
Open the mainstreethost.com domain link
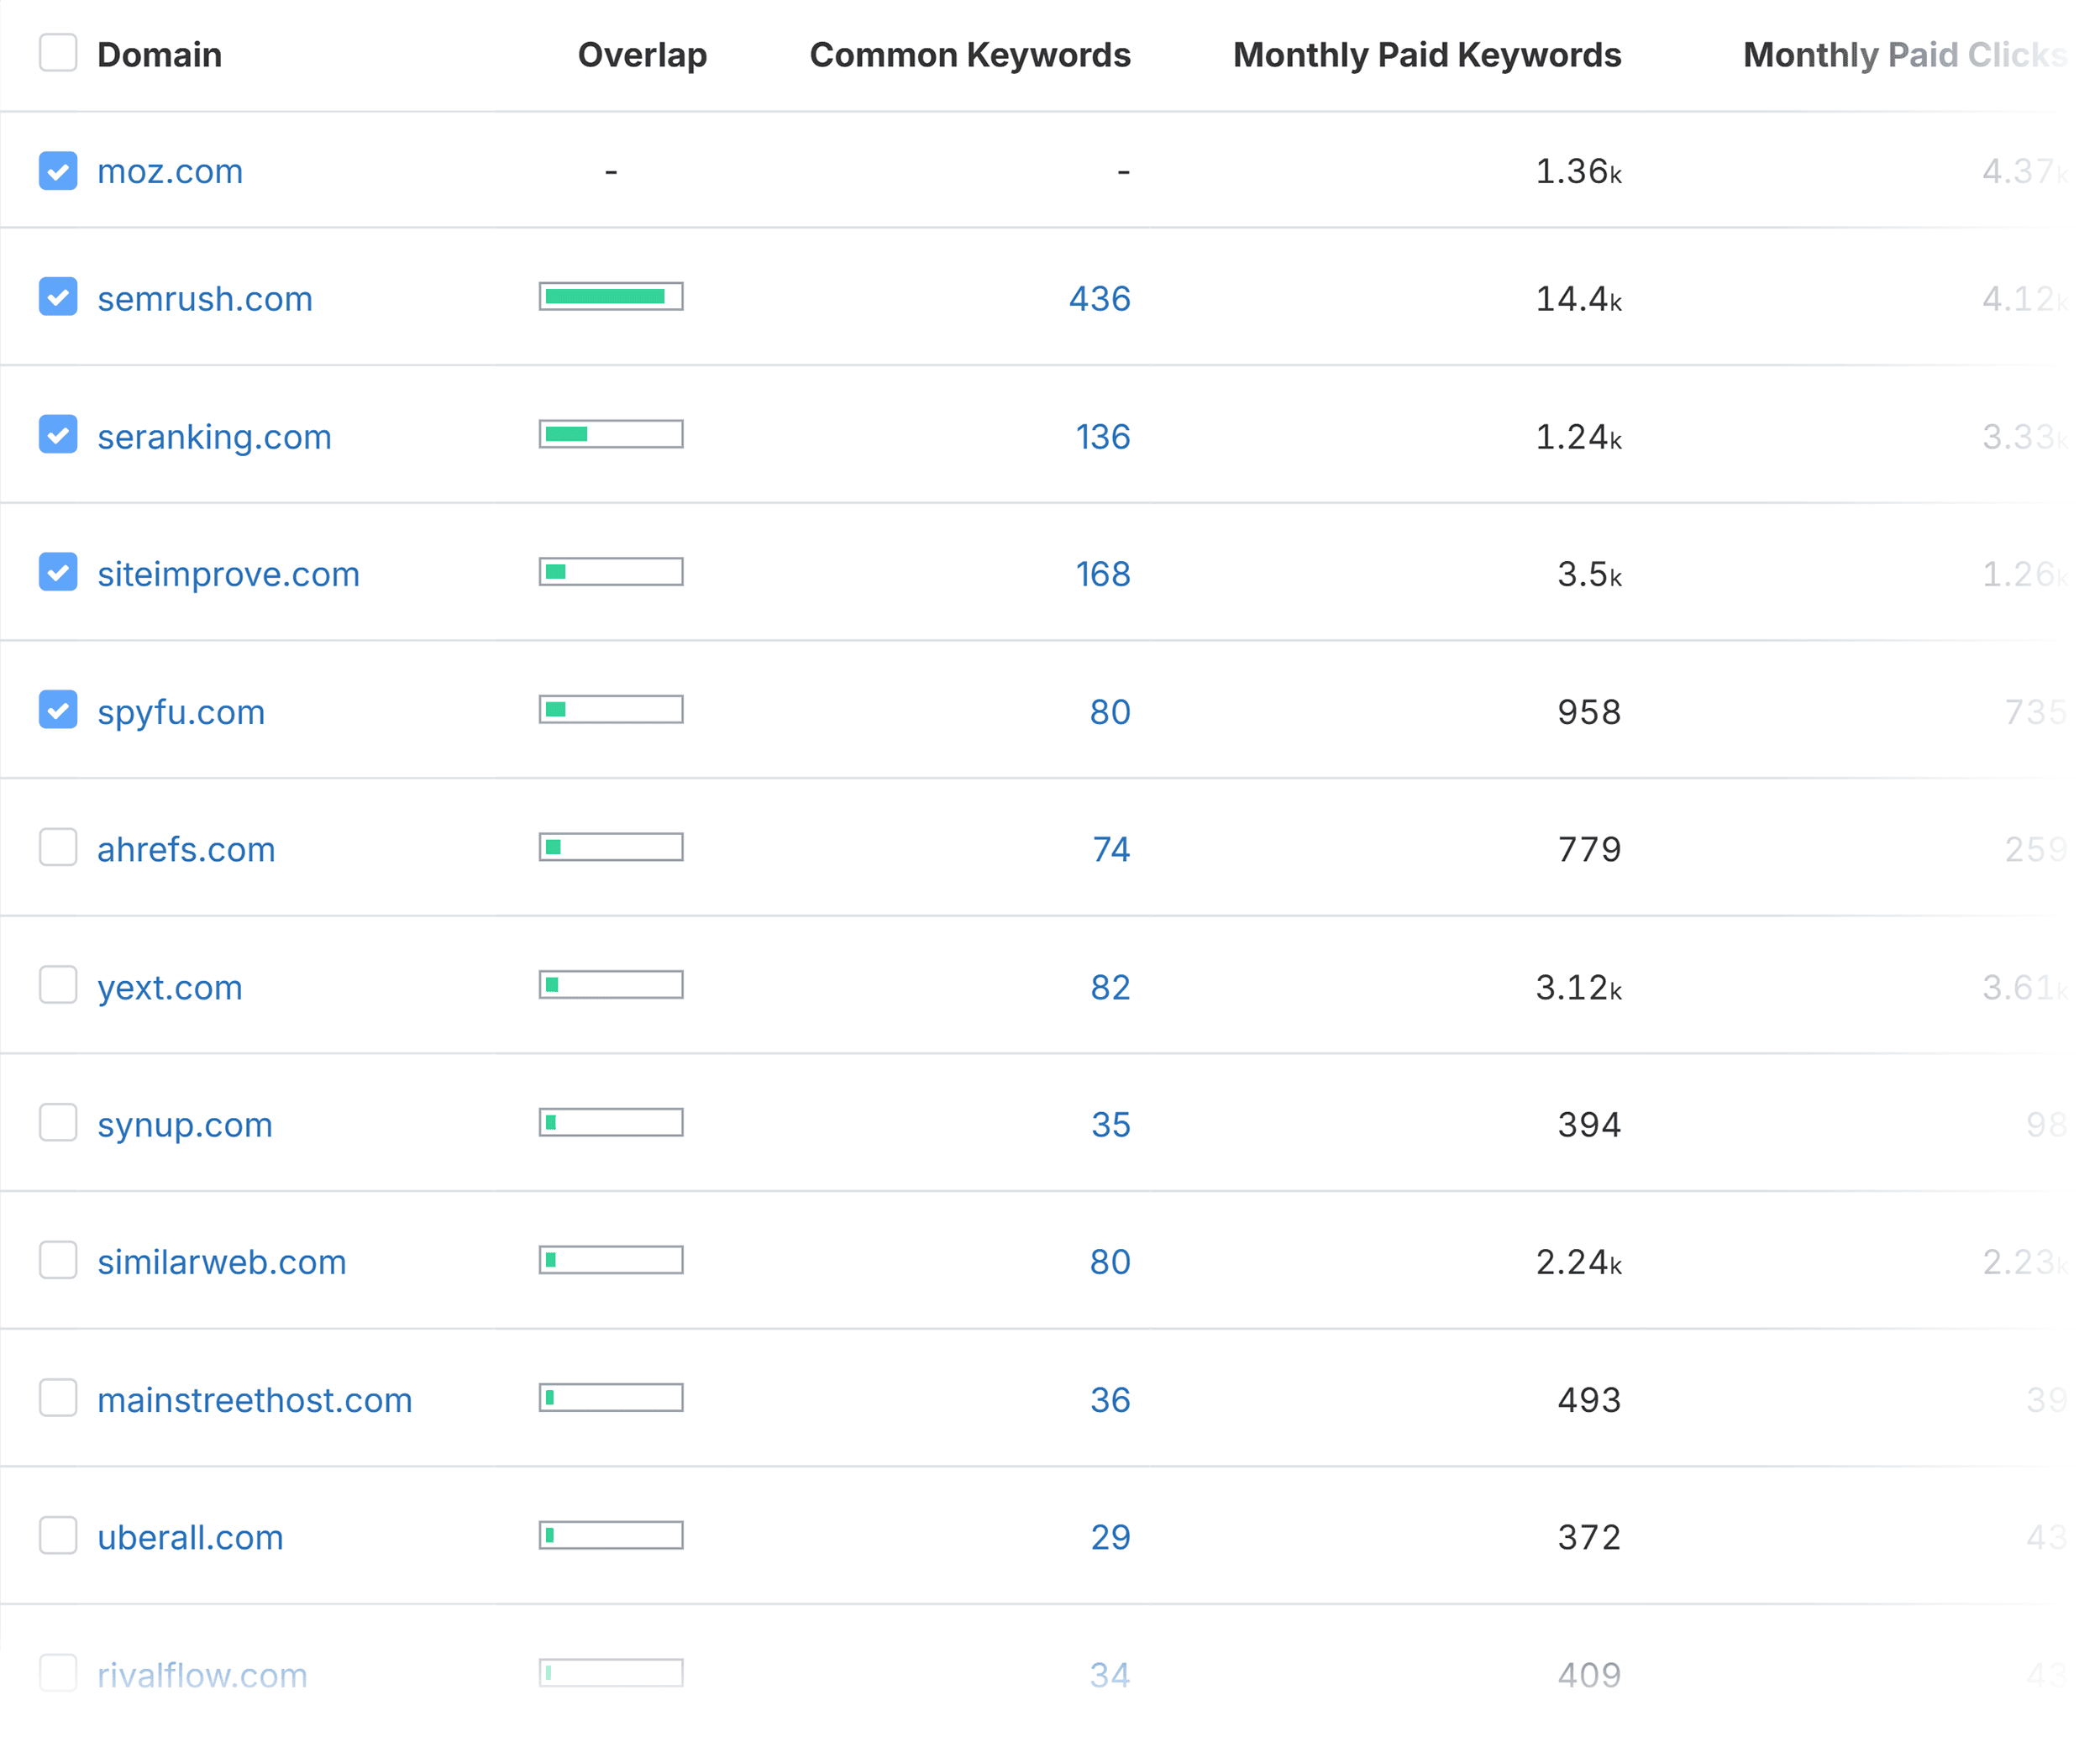(x=255, y=1400)
